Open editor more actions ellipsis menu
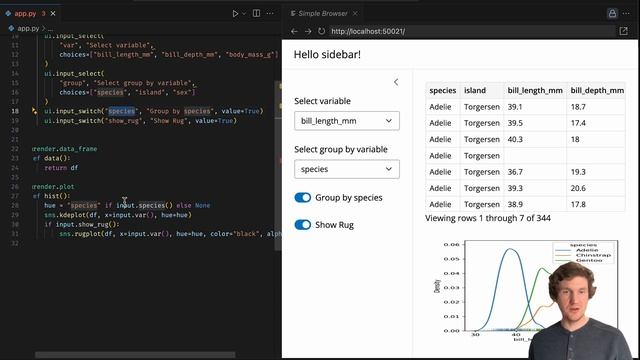 coord(270,13)
